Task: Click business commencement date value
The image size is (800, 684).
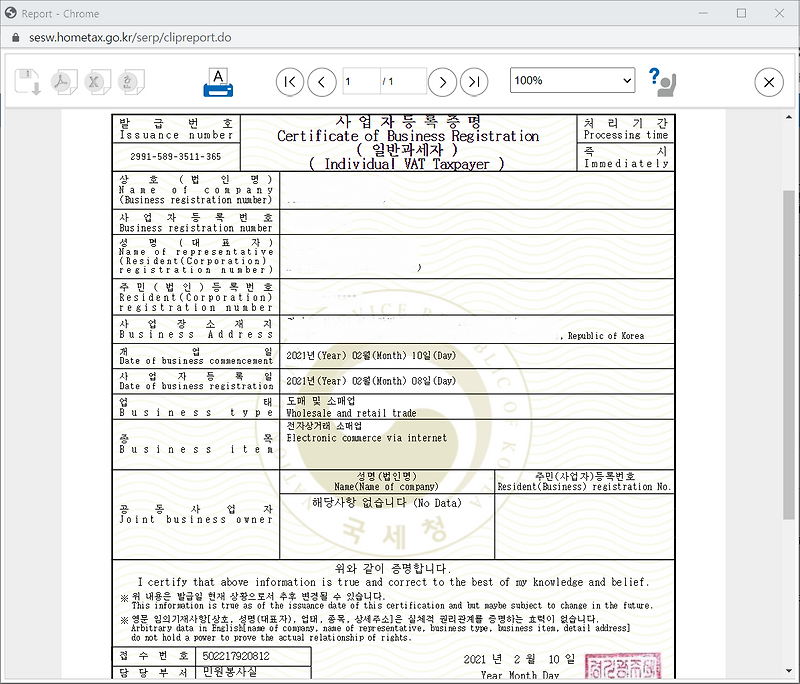Action: coord(371,356)
